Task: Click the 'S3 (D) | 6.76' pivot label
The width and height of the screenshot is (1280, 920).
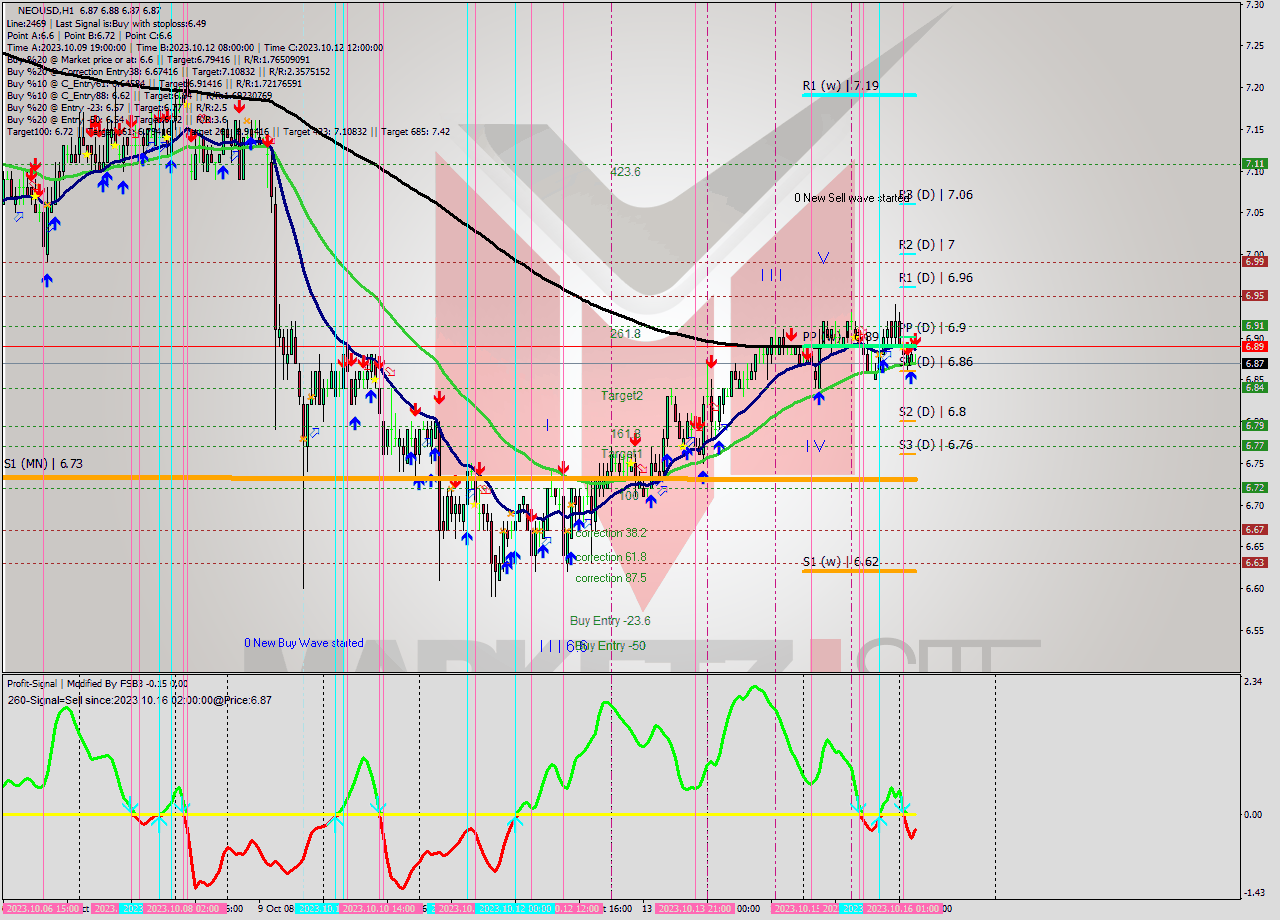Action: (x=935, y=445)
